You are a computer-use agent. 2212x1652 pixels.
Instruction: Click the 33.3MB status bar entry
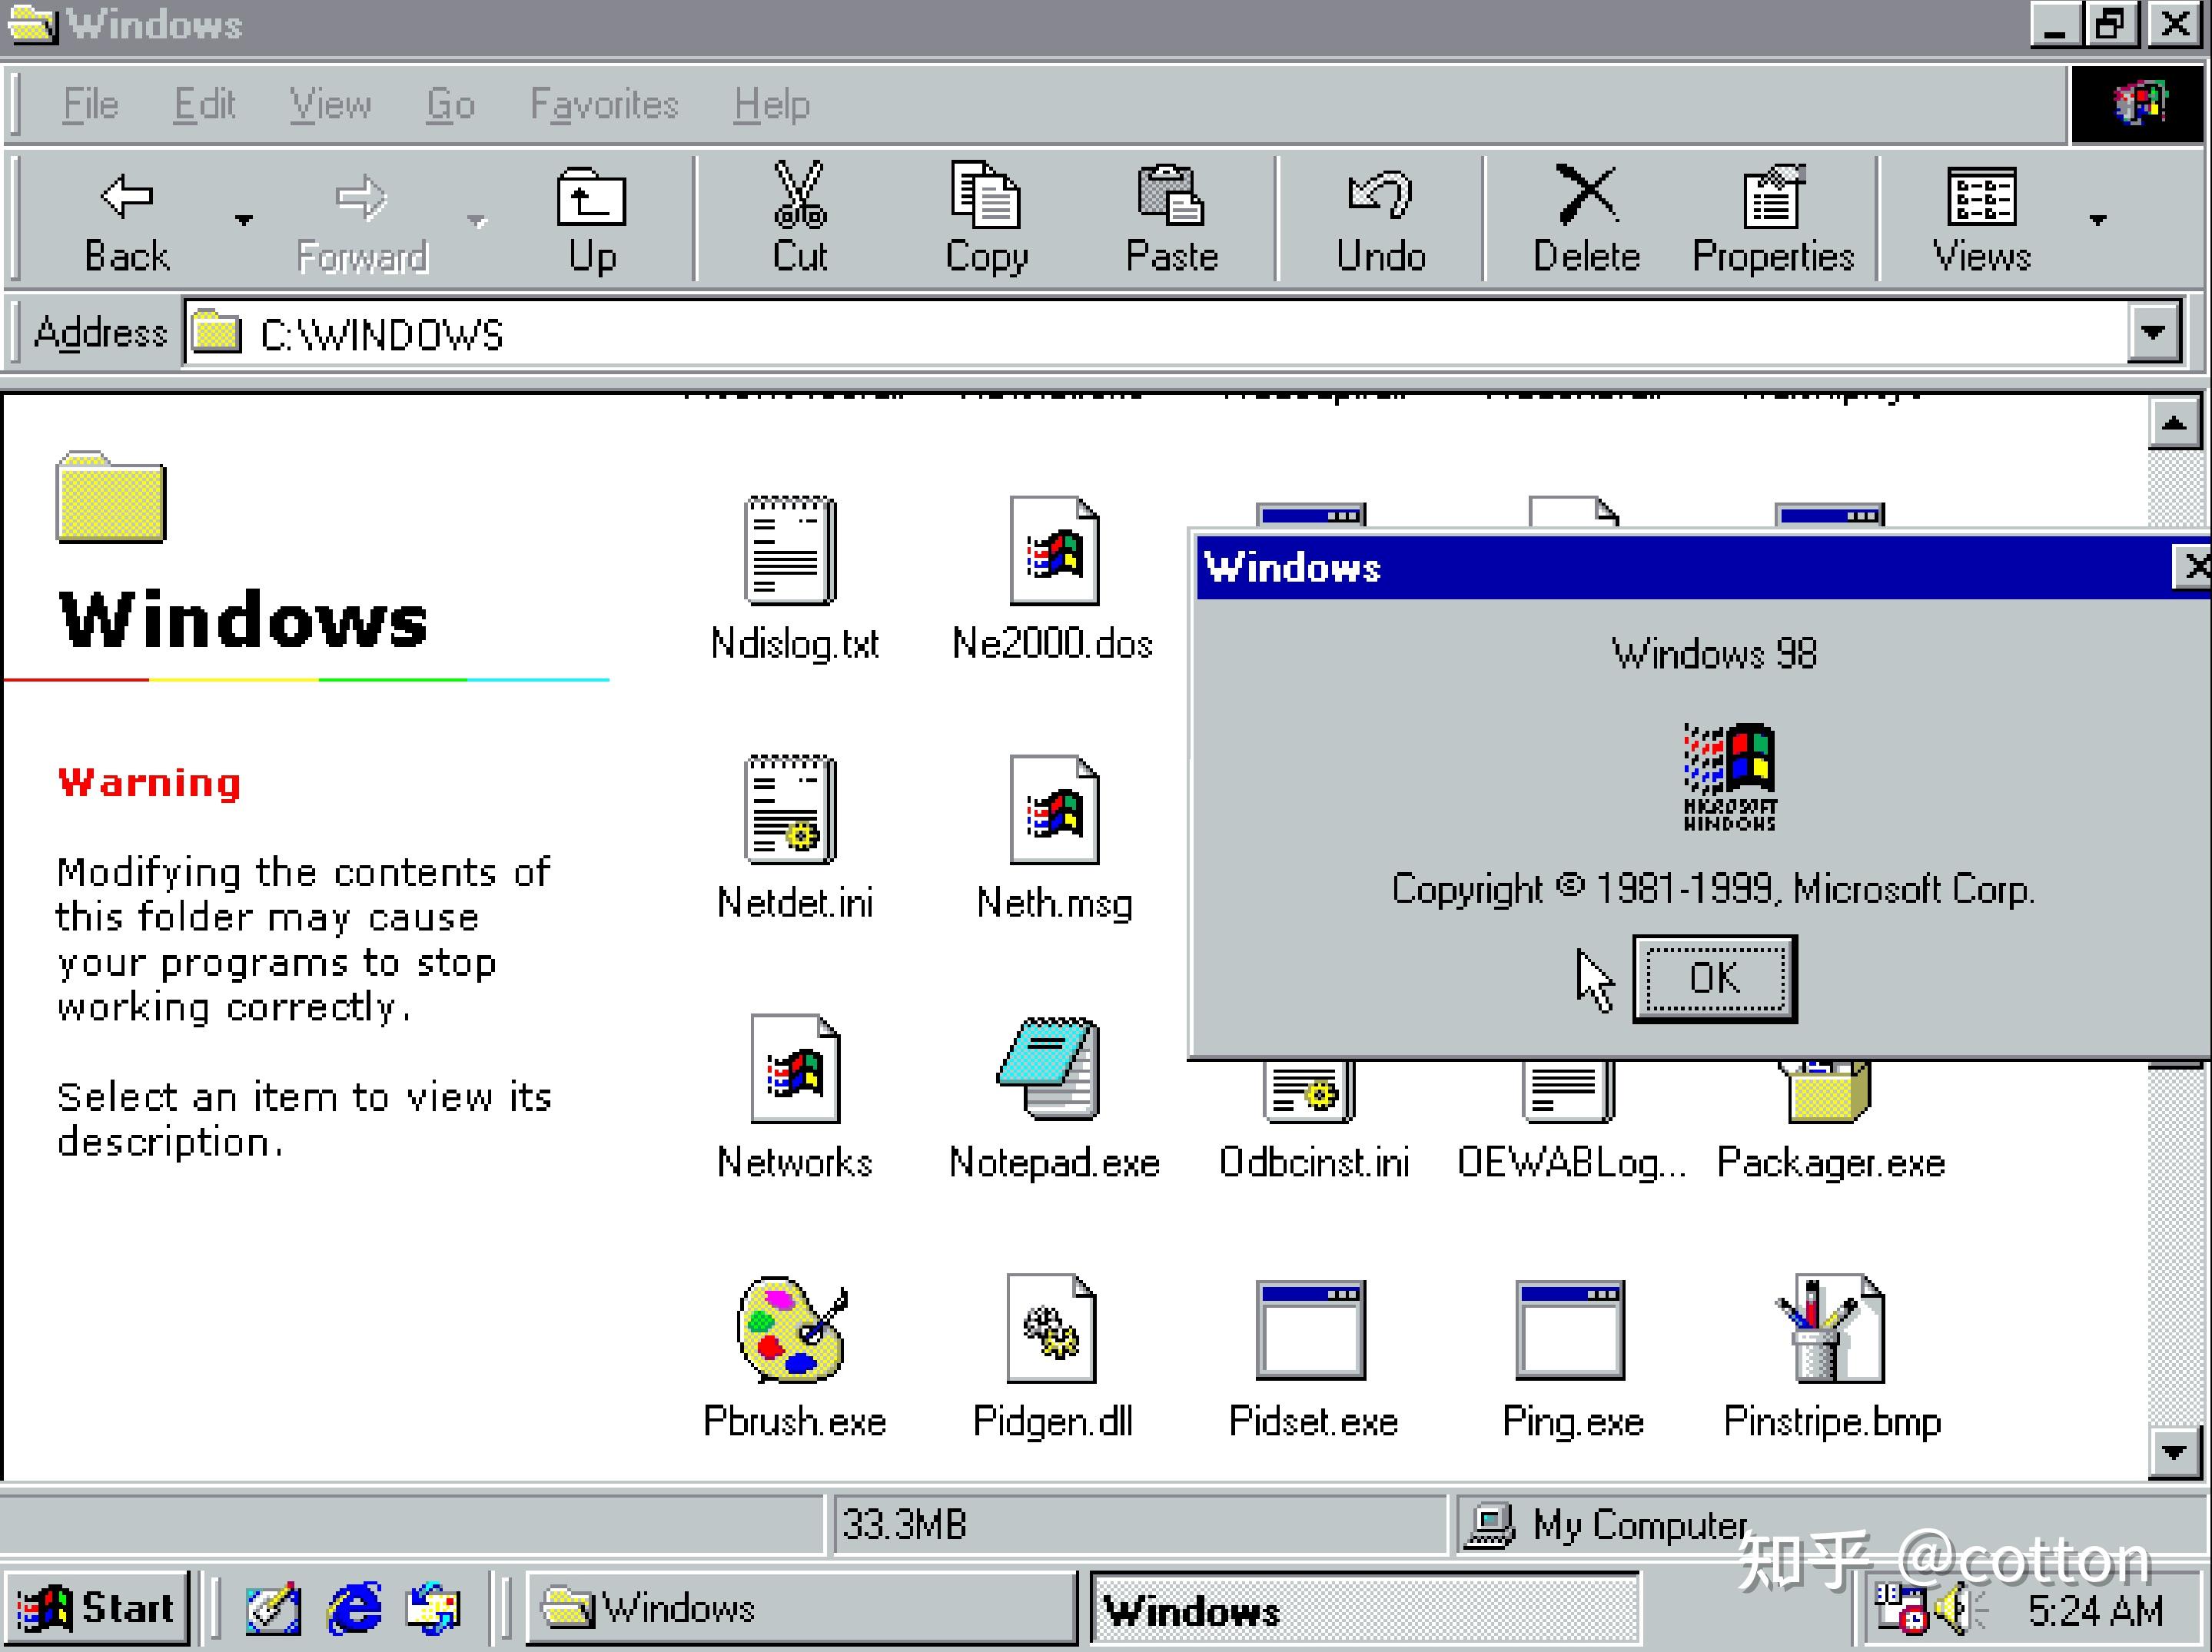point(1138,1524)
